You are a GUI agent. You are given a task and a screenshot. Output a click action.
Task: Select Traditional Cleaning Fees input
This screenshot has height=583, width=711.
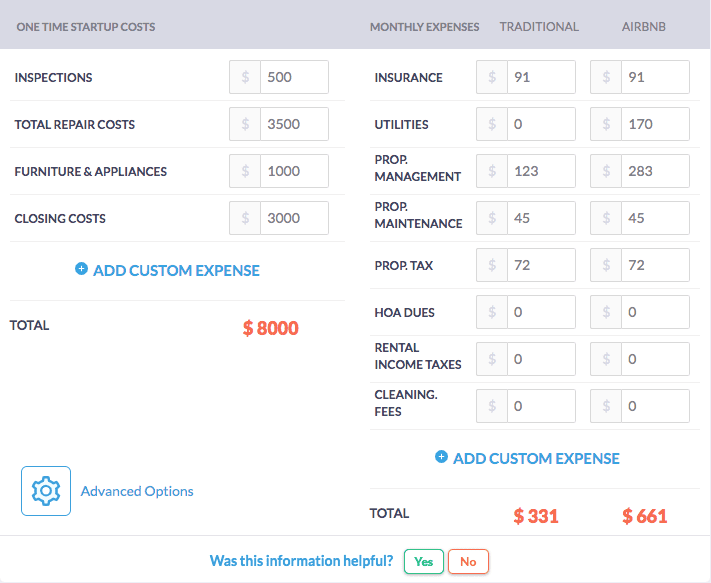(x=540, y=406)
